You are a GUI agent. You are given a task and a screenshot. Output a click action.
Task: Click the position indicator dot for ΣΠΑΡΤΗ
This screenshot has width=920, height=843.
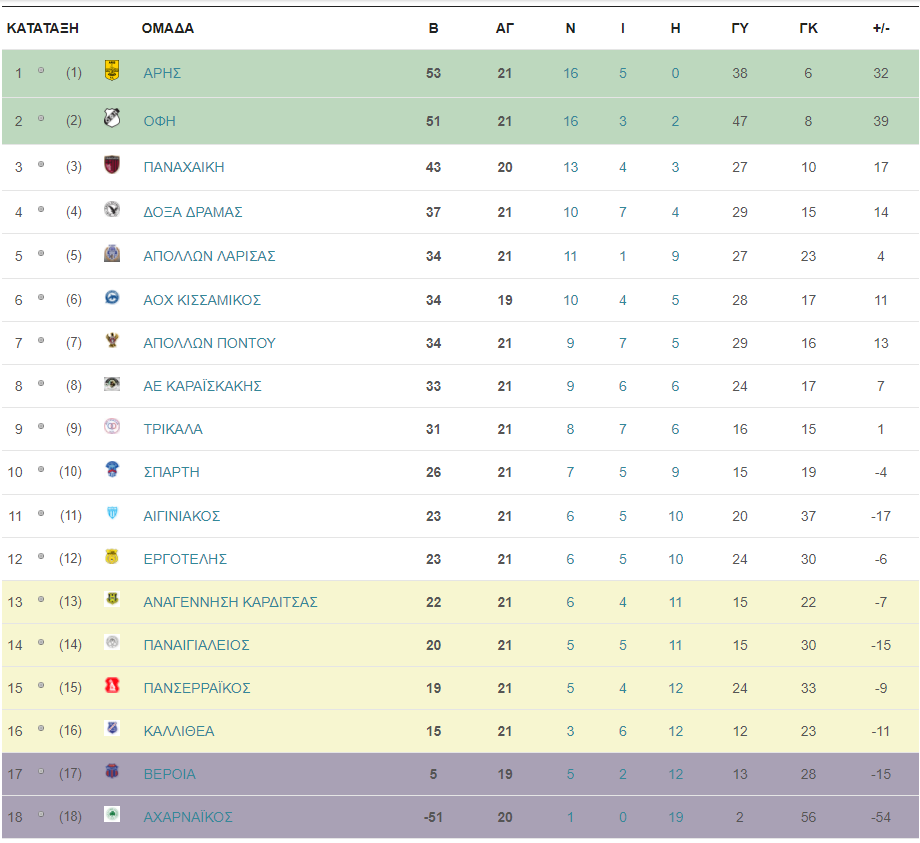[x=41, y=469]
